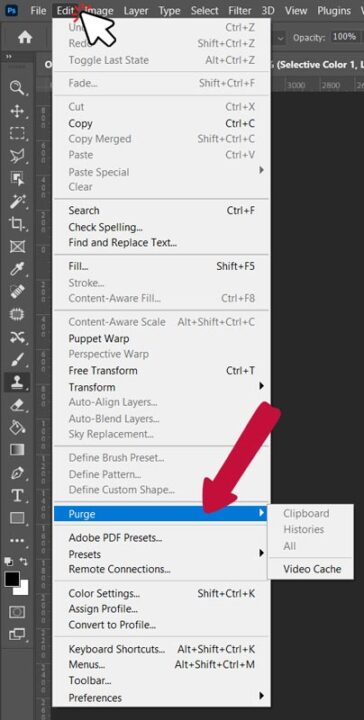Toggle Quick Mask mode
Viewport: 364px width, 720px height.
(x=17, y=612)
